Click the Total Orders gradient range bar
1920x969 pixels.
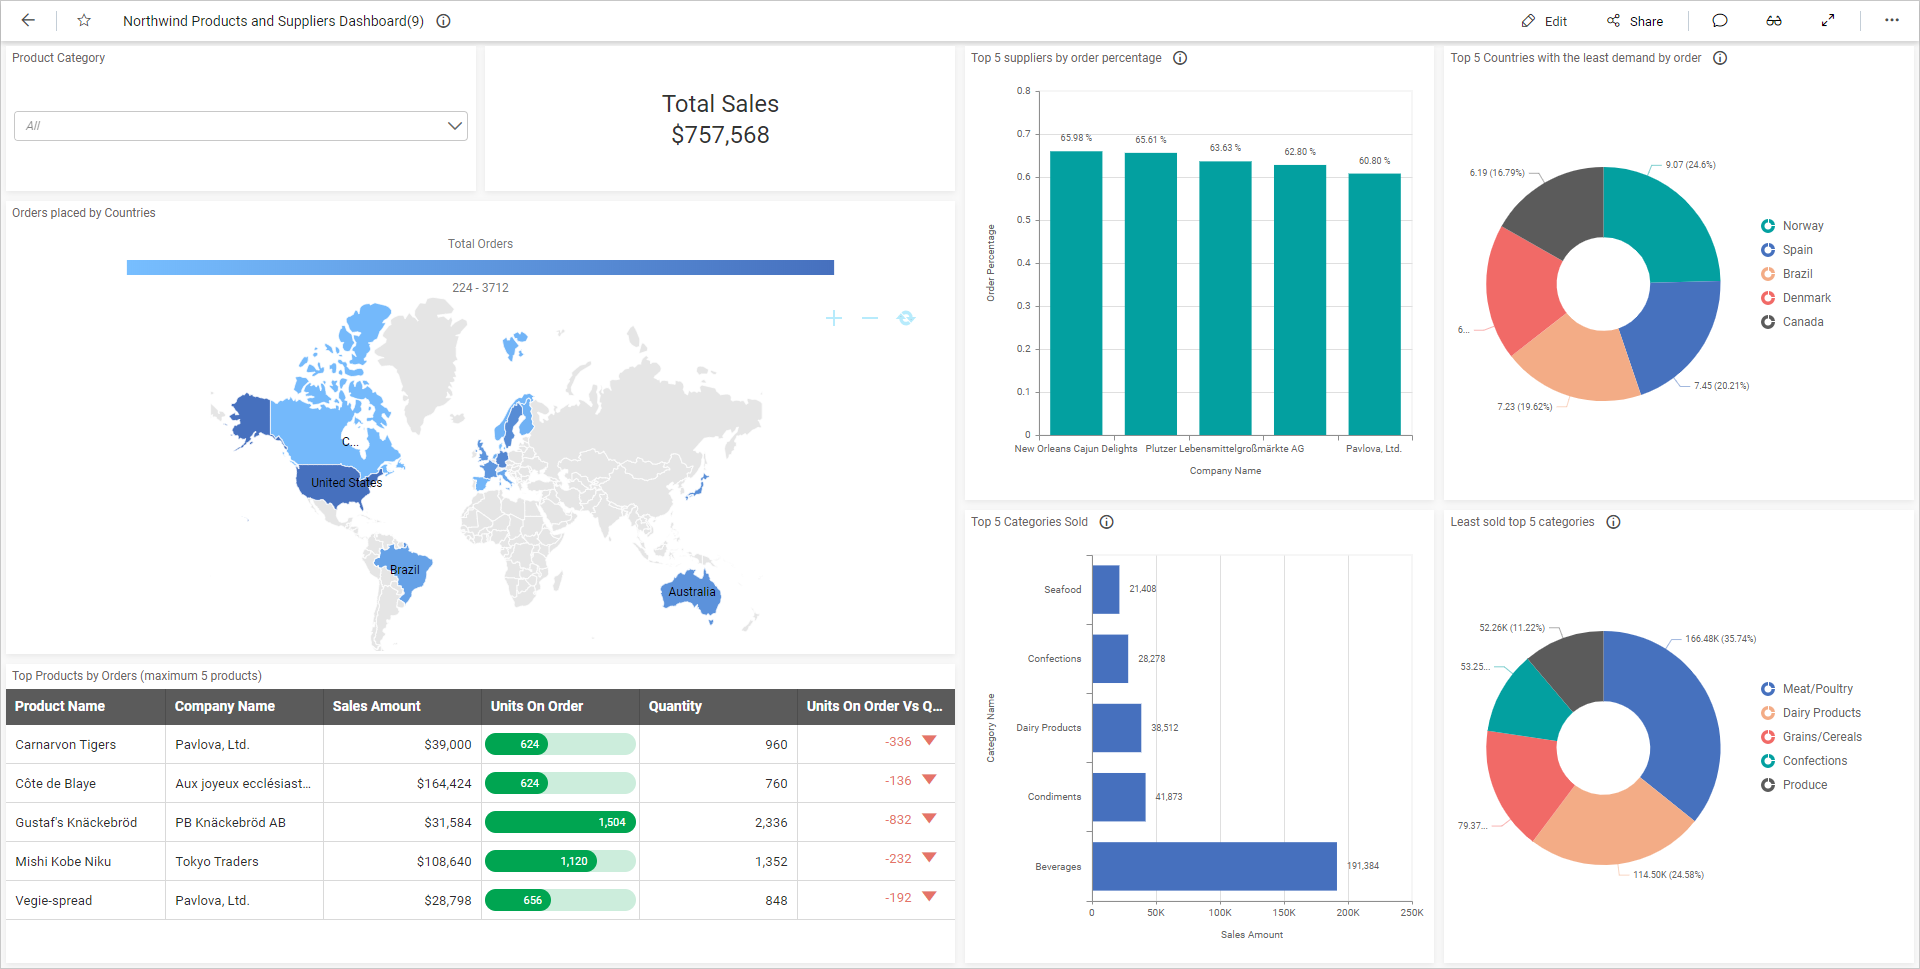[x=480, y=267]
